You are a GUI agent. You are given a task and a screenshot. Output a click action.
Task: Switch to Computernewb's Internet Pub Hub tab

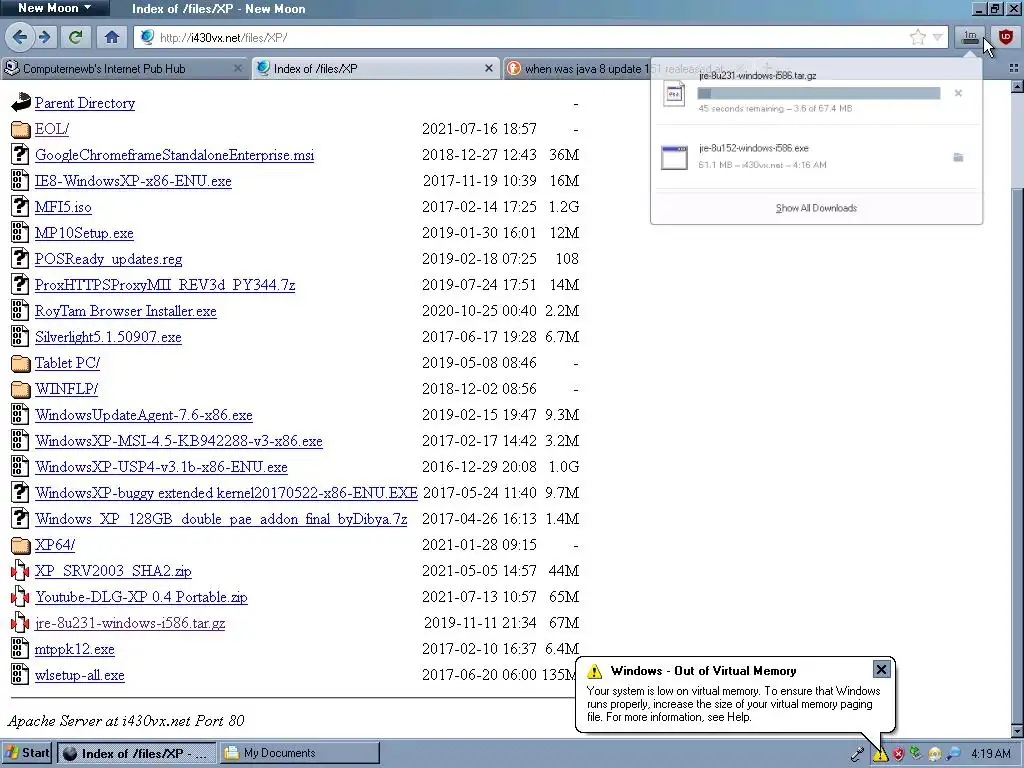pyautogui.click(x=125, y=69)
